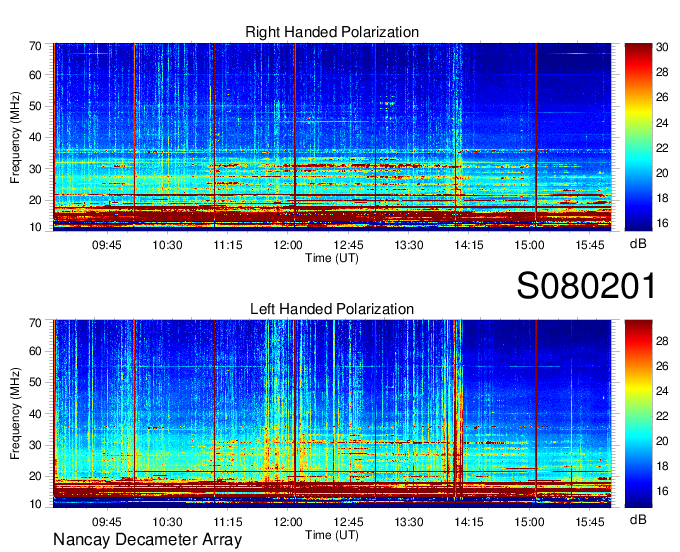680x552 pixels.
Task: Click the 09:45 time tick below the Right Handed plot
Action: pos(107,245)
